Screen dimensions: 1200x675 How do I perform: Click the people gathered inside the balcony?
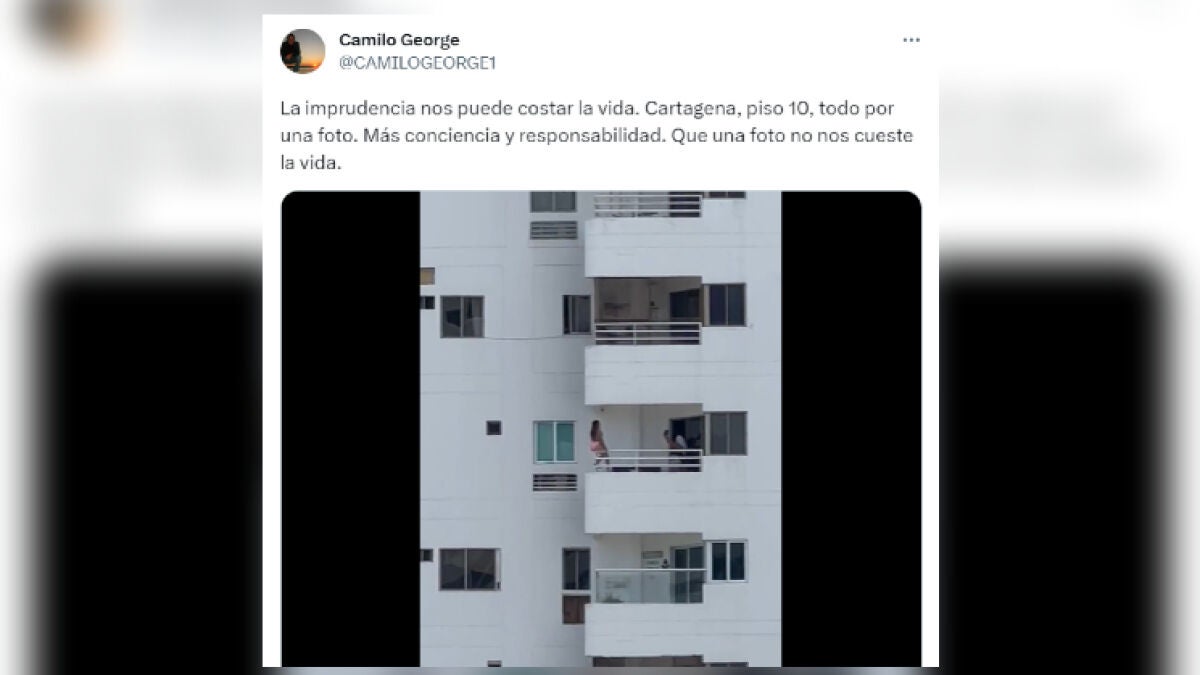click(675, 447)
